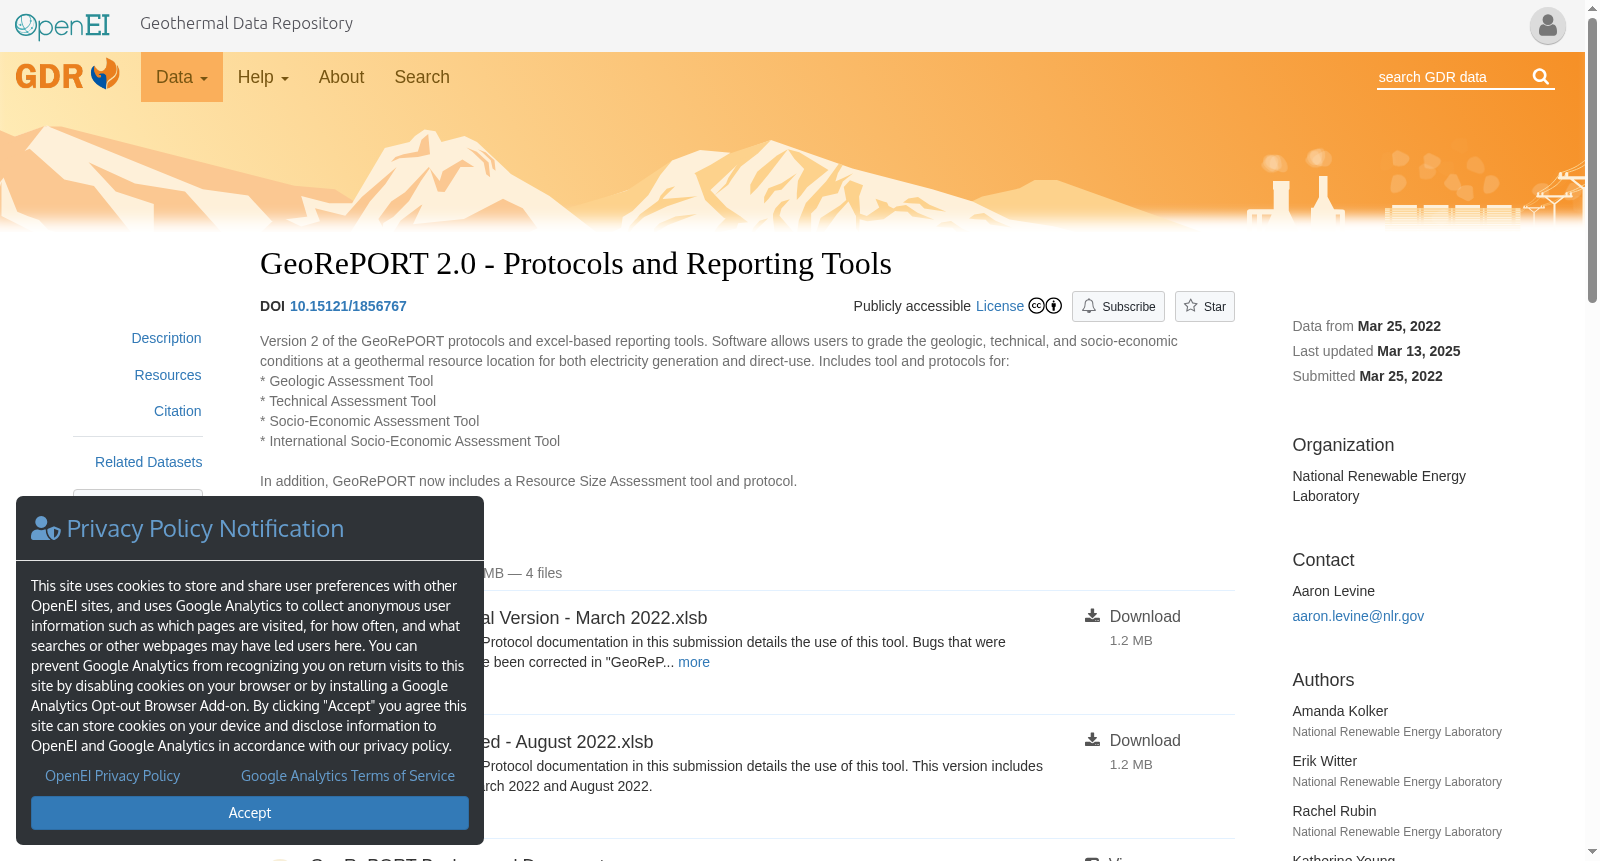Image resolution: width=1600 pixels, height=861 pixels.
Task: Email aaron.levine@nlr.gov
Action: [x=1358, y=616]
